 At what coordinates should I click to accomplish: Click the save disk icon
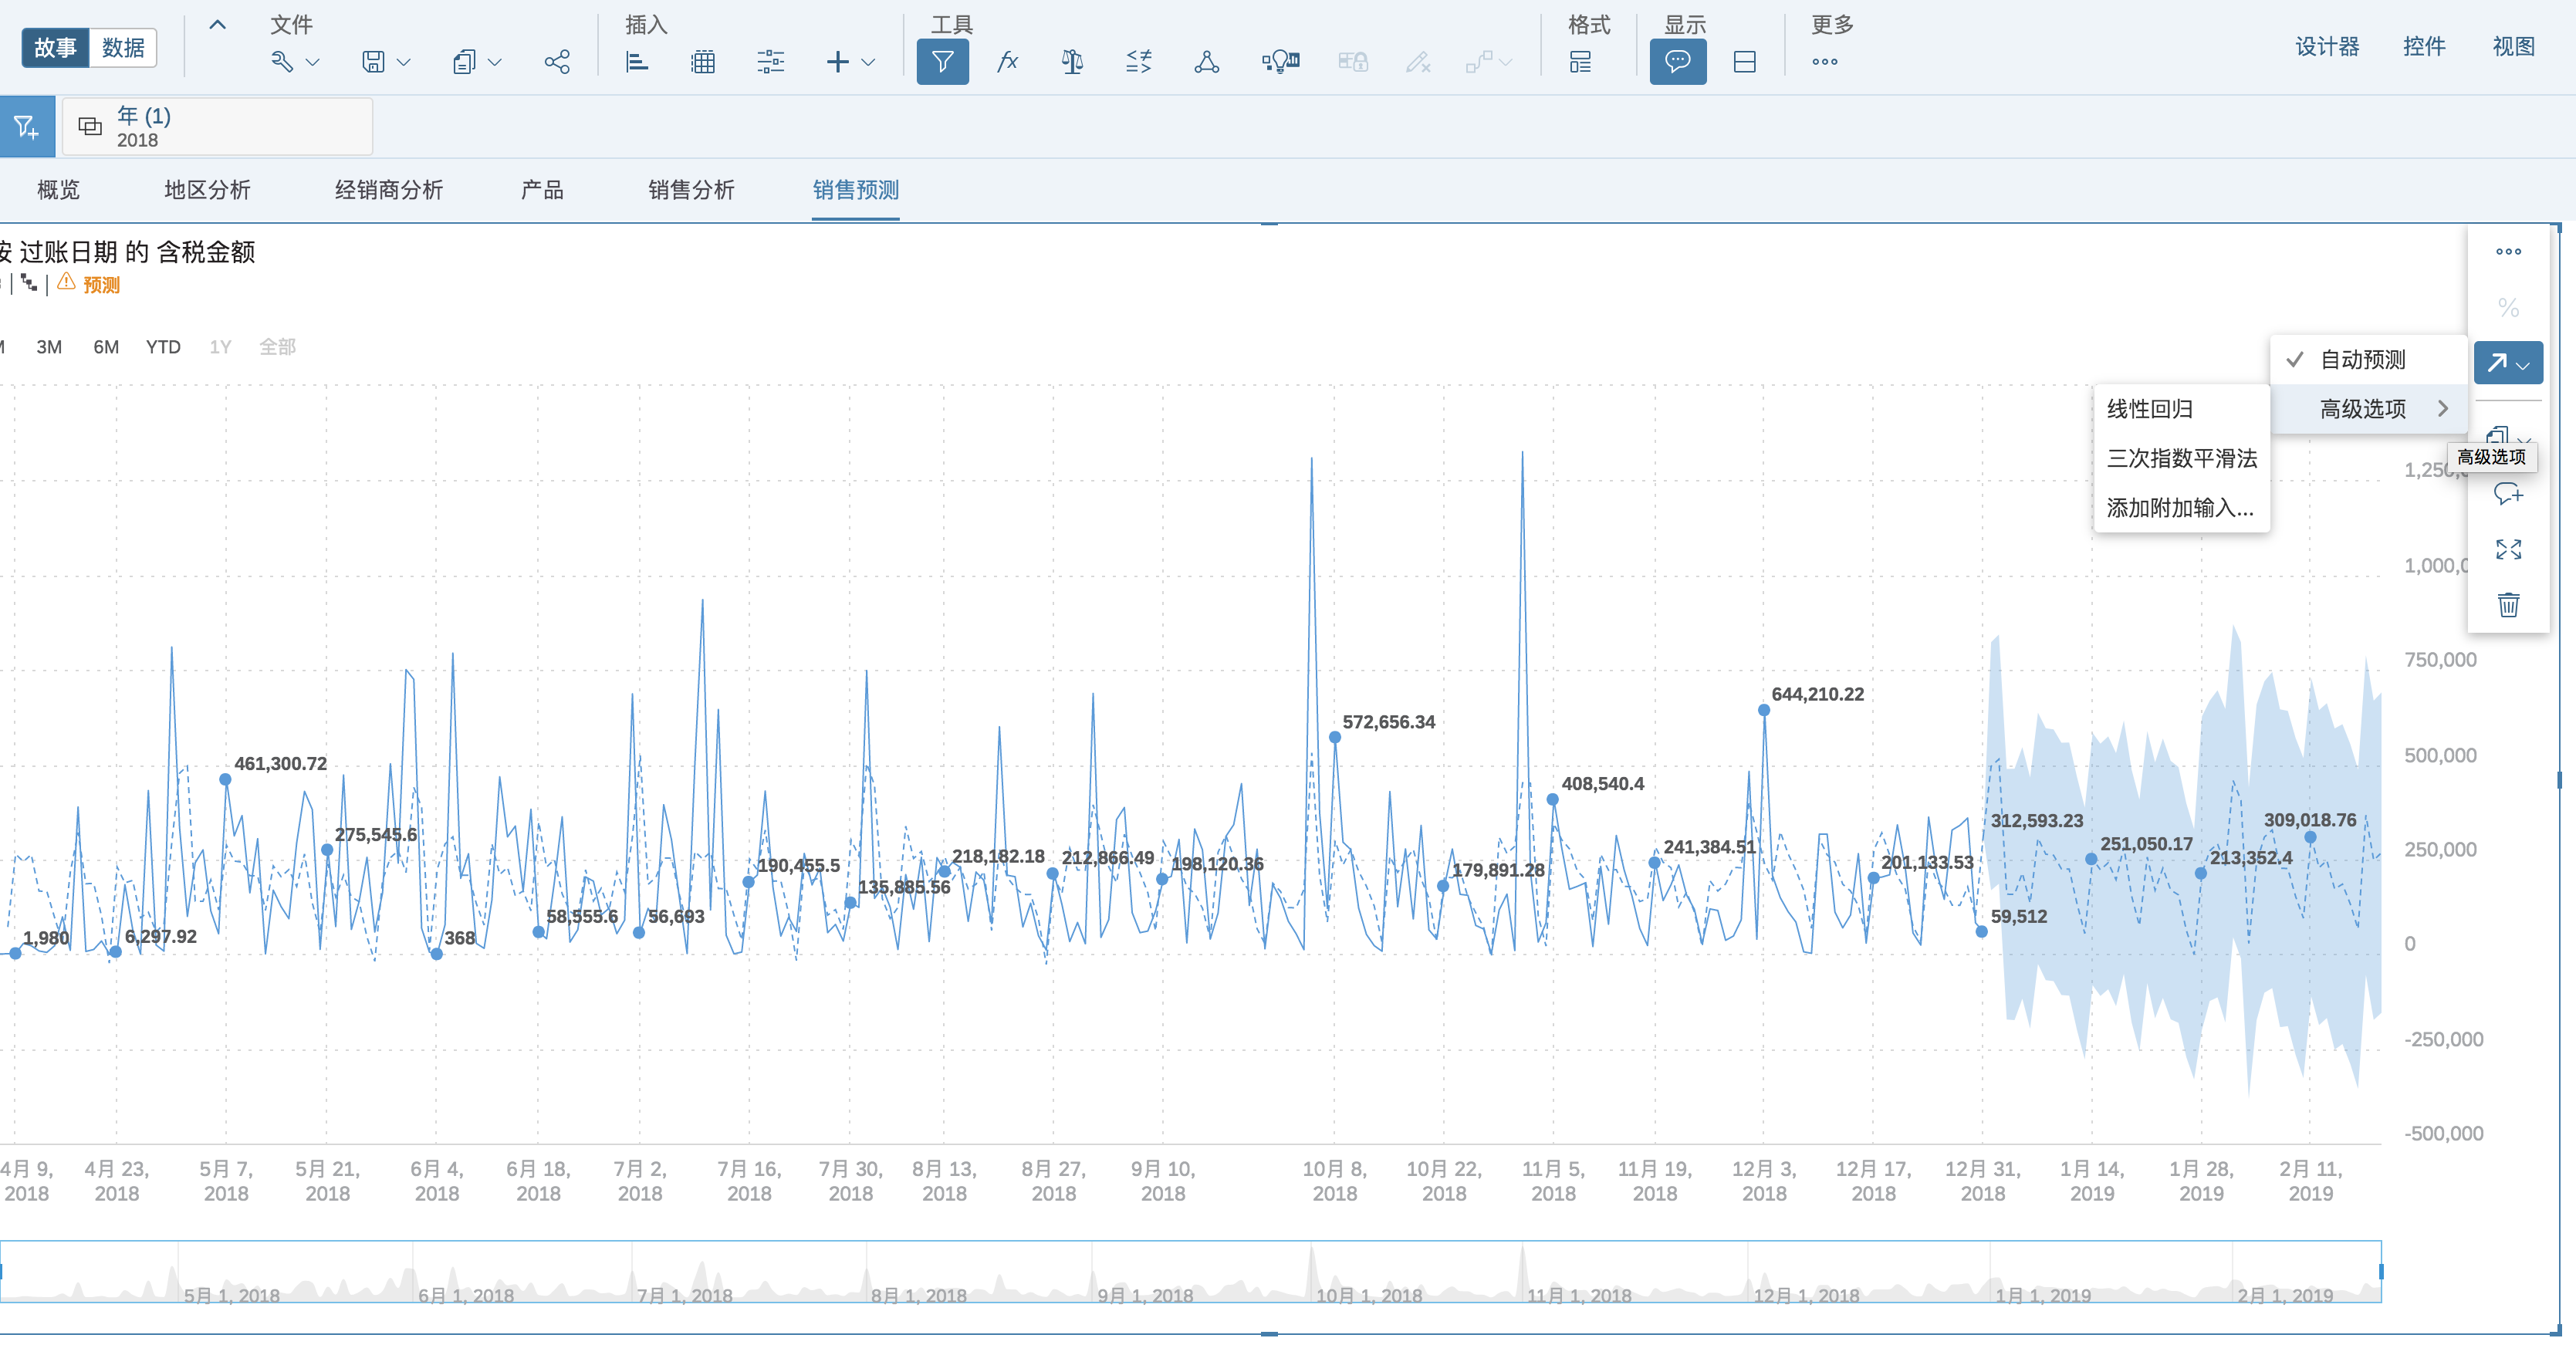373,62
